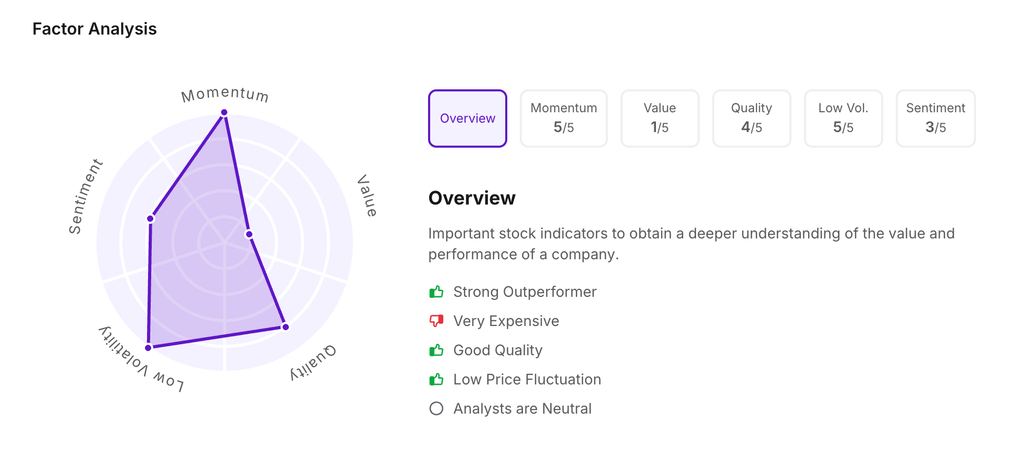Click the Low Volatility data point on chart
This screenshot has height=456, width=1024.
click(x=149, y=347)
